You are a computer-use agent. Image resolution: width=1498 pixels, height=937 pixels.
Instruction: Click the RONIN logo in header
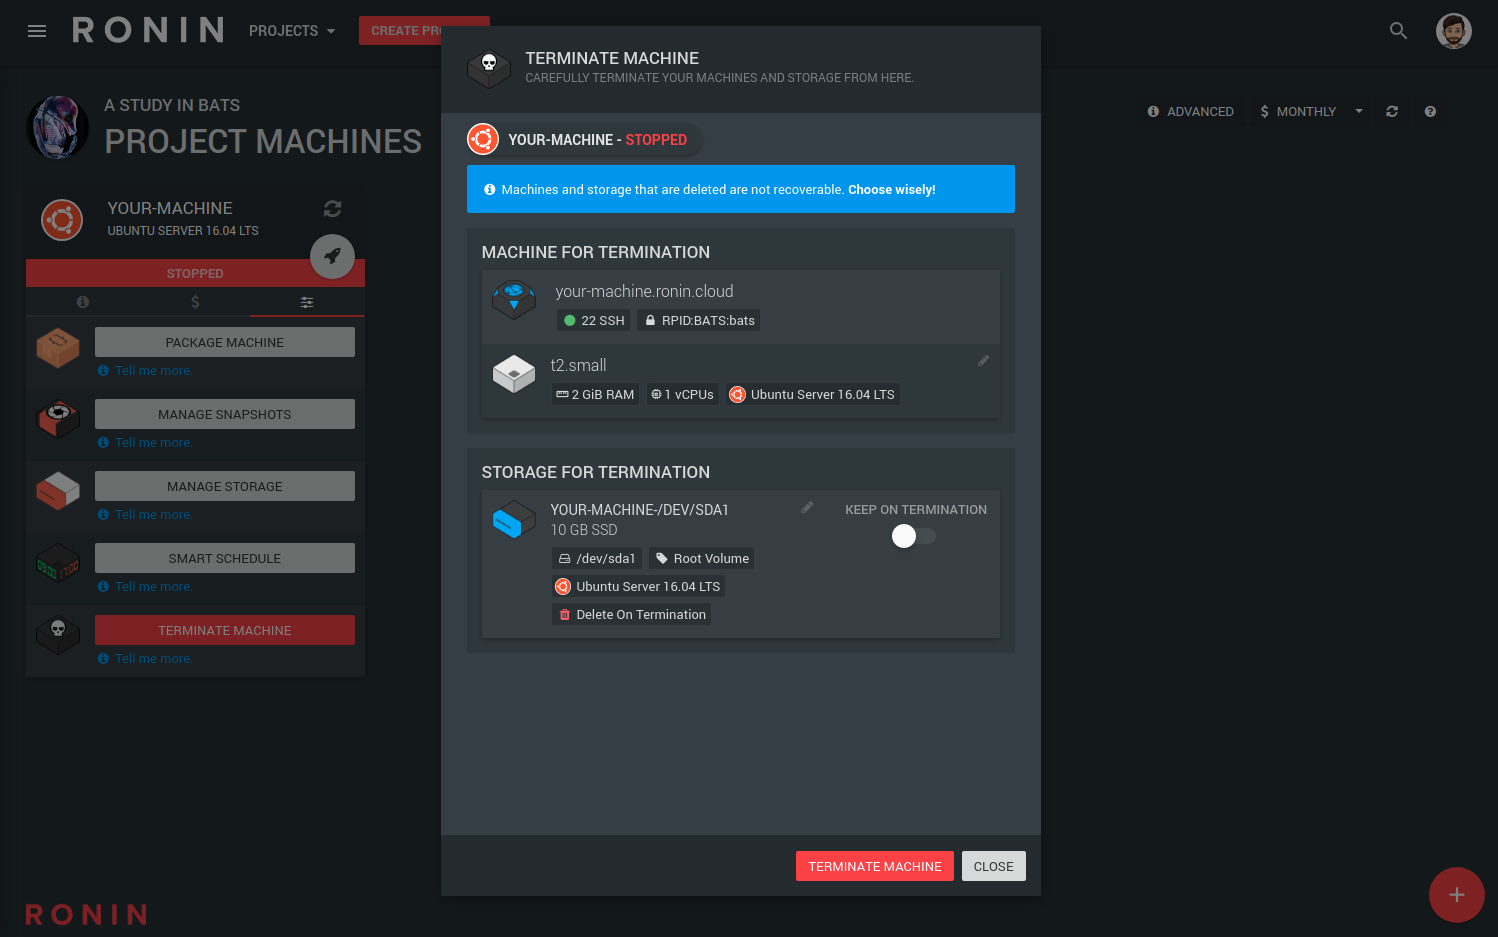(x=149, y=30)
